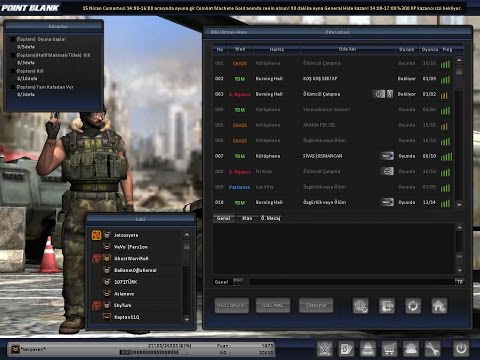
Task: Select room 002 in Burning Hall
Action: pyautogui.click(x=332, y=79)
